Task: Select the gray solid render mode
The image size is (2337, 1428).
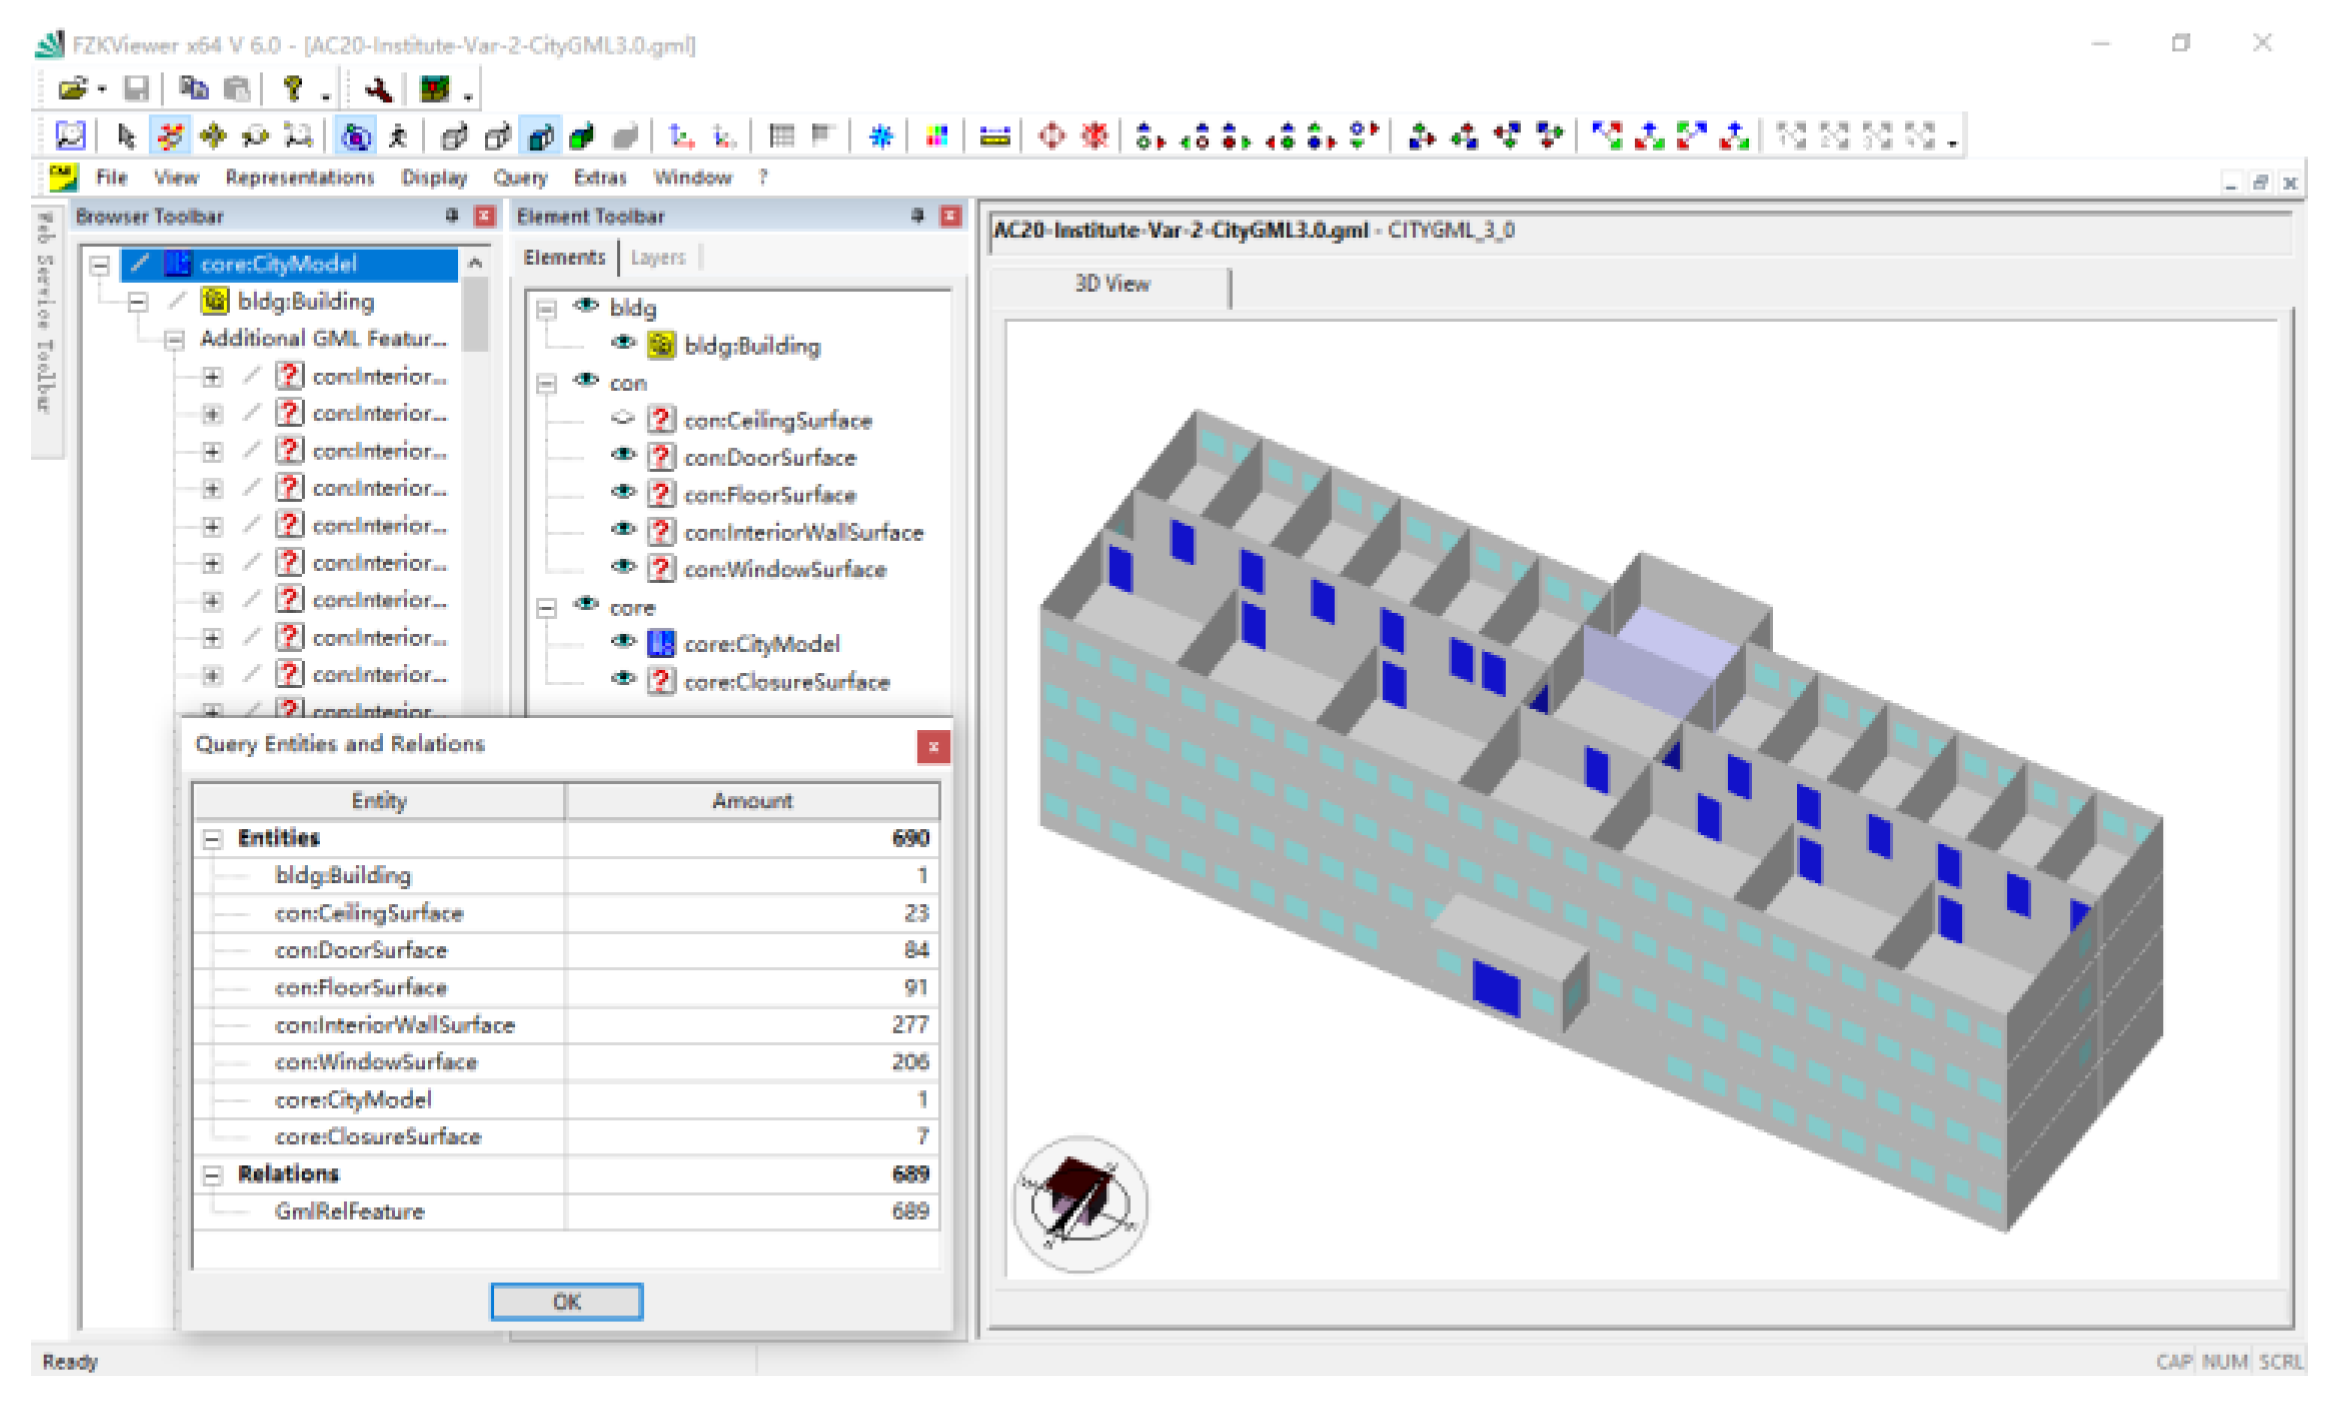Action: [x=626, y=135]
